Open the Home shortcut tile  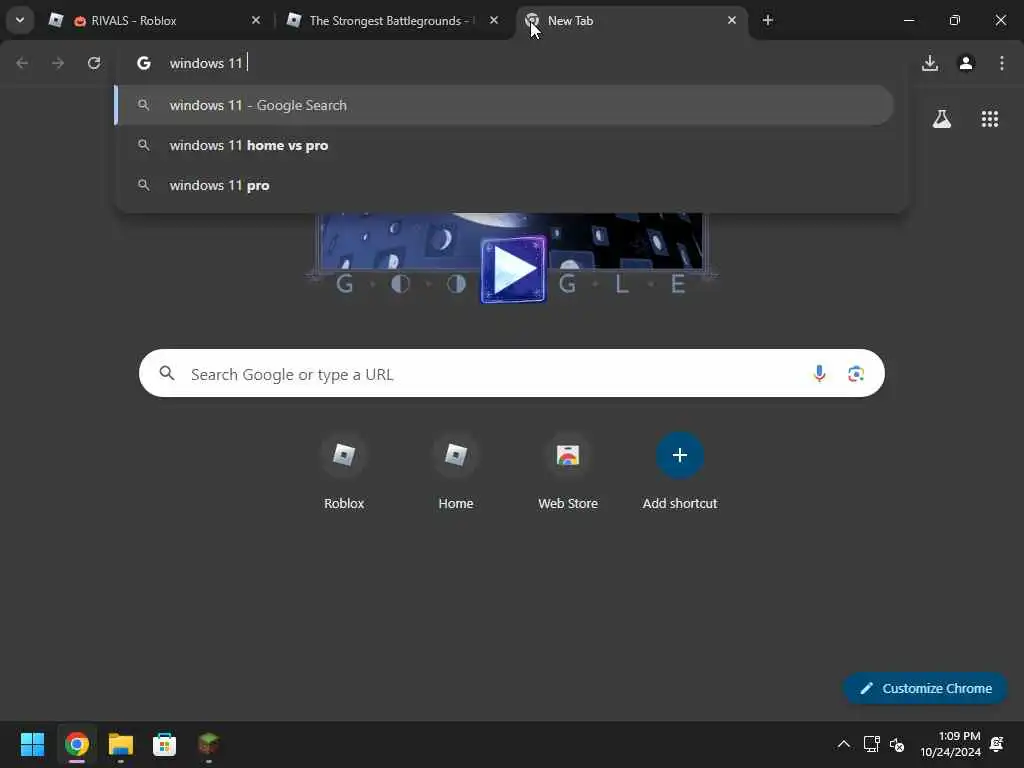[x=456, y=472]
